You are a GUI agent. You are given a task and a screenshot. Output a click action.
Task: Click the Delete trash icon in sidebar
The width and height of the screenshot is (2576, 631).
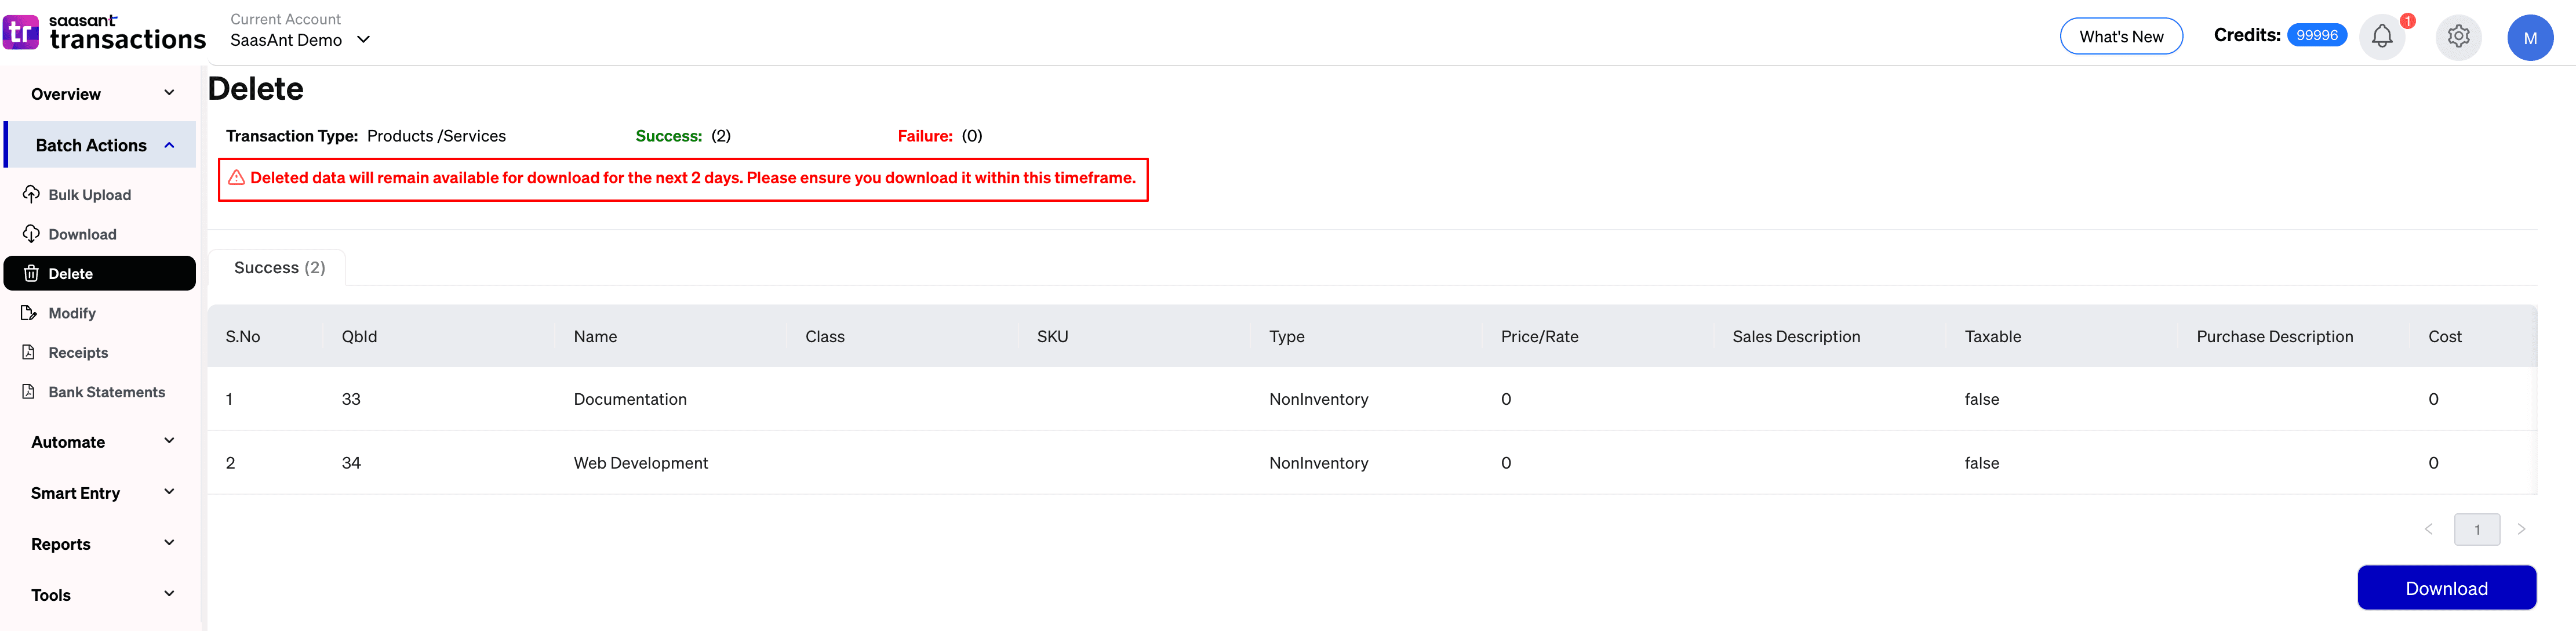(31, 273)
